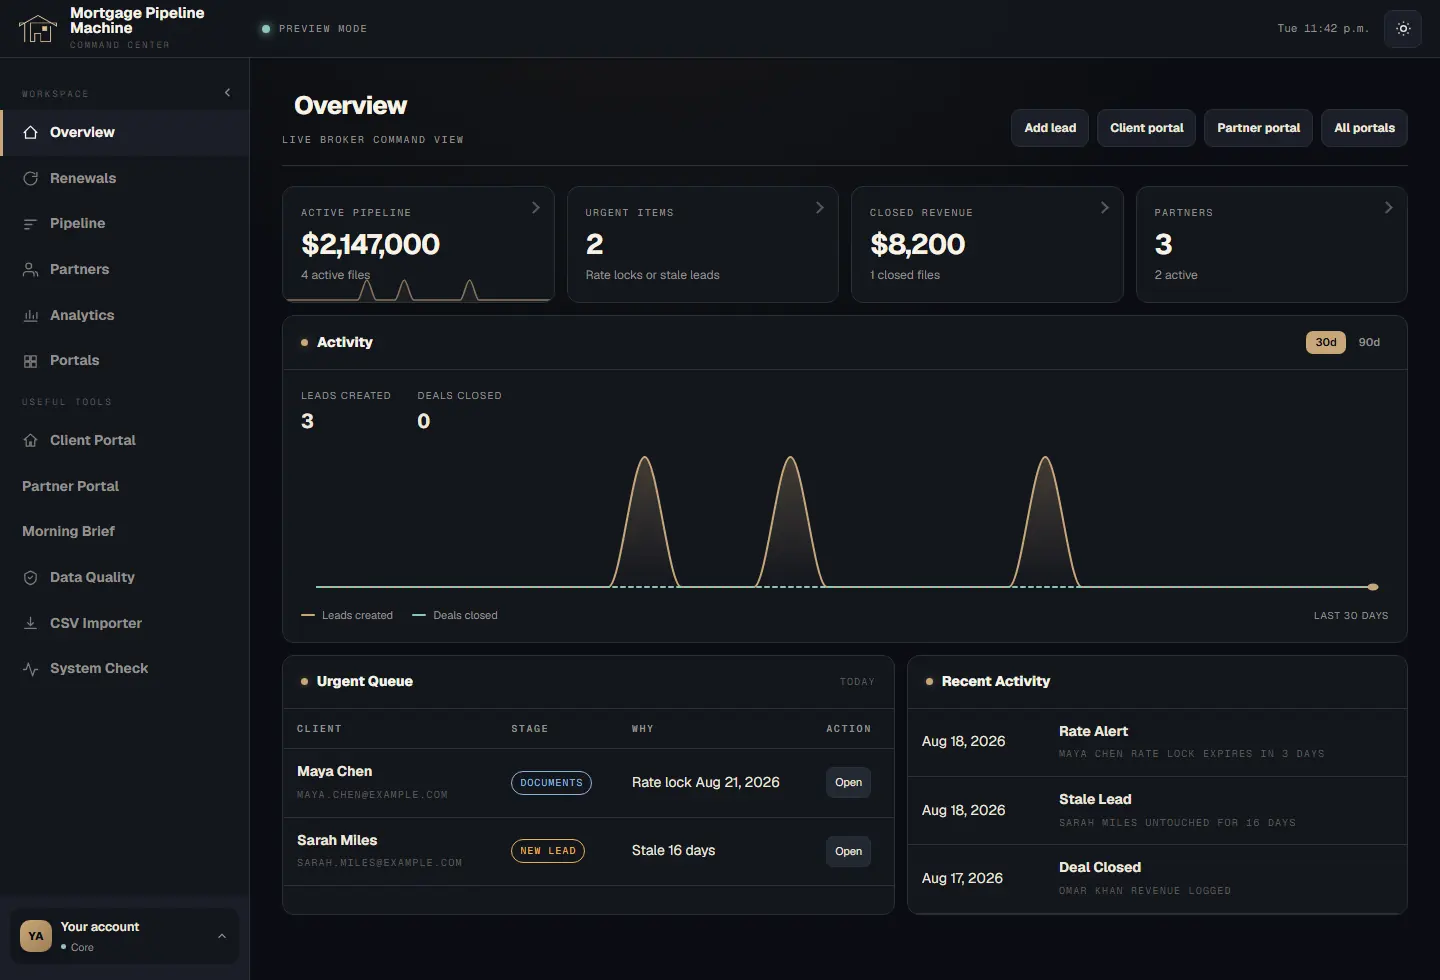Image resolution: width=1440 pixels, height=980 pixels.
Task: Open the Client portal button
Action: point(1146,128)
